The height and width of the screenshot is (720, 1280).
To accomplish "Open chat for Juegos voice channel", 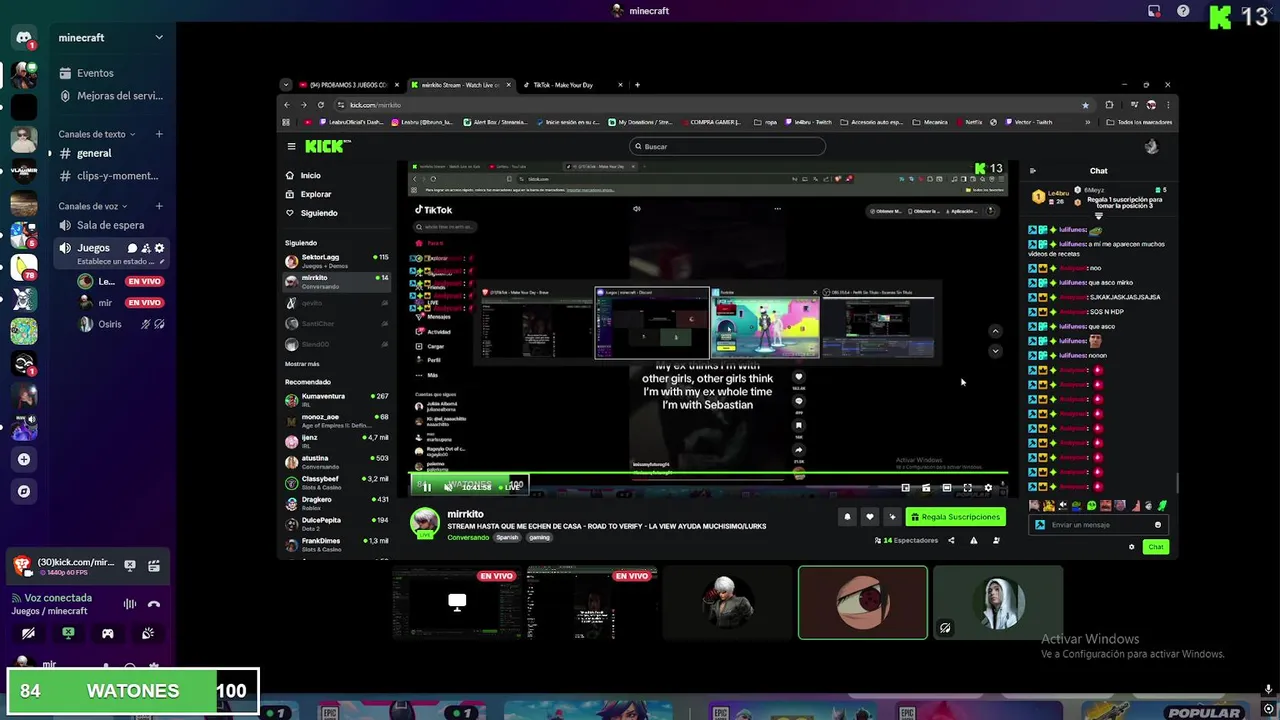I will pos(132,248).
